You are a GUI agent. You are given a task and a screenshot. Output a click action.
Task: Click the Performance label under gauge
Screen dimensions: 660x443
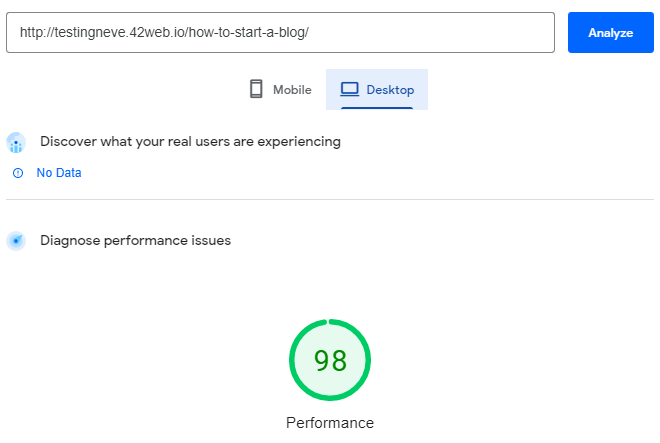(330, 423)
